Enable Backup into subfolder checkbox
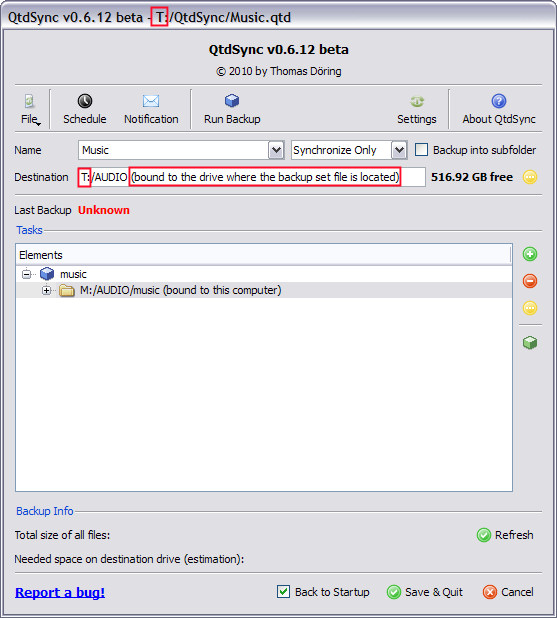The width and height of the screenshot is (557, 618). [x=421, y=150]
